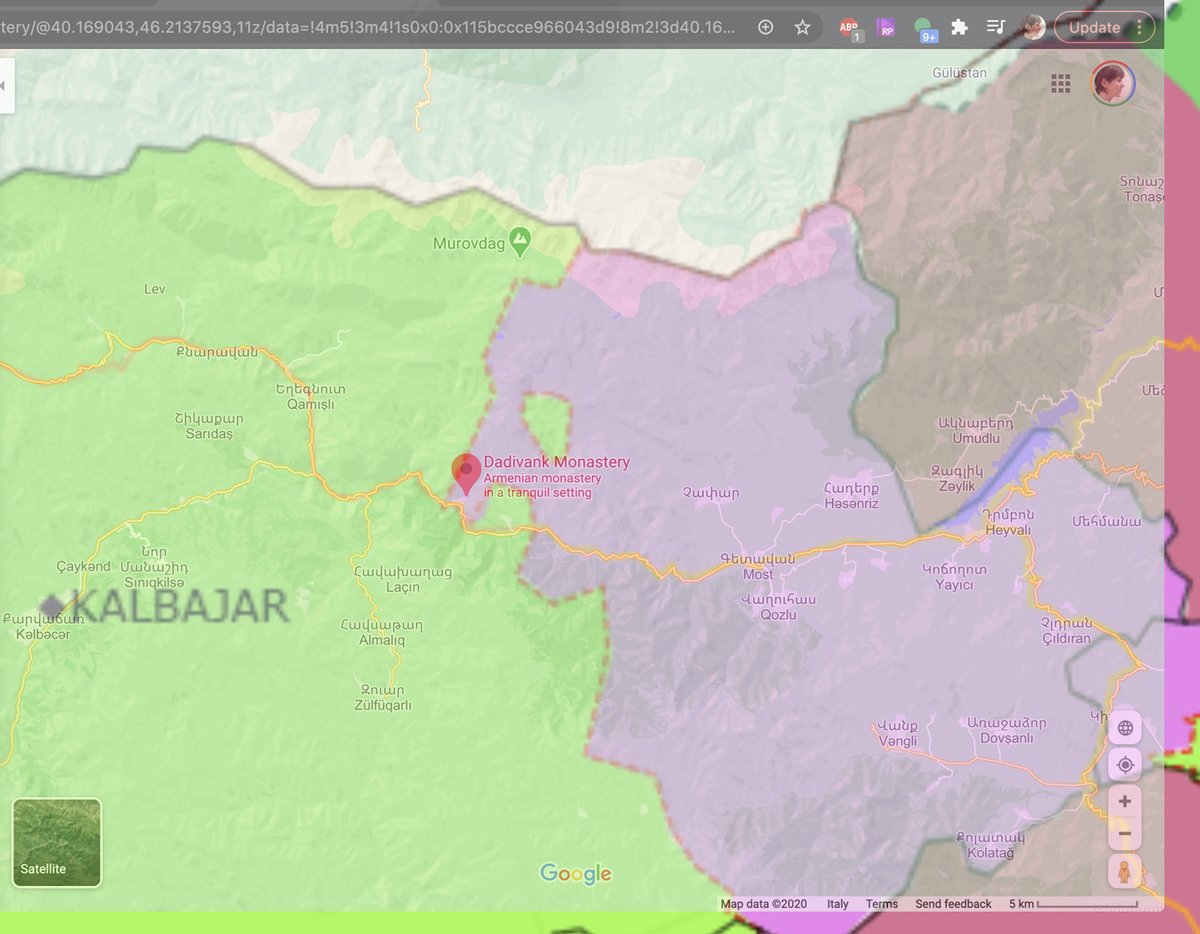Open Chrome's three-dot menu
Screen dimensions: 1200x934
(1139, 28)
